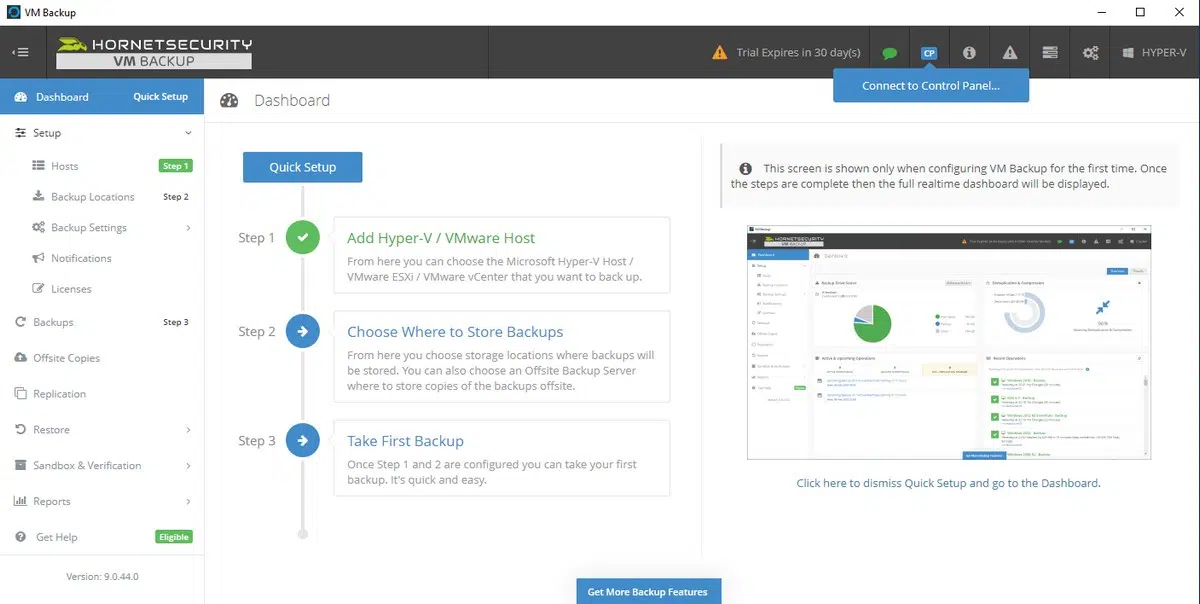The width and height of the screenshot is (1200, 604).
Task: Click the Backup Locations download icon
Action: pyautogui.click(x=38, y=196)
